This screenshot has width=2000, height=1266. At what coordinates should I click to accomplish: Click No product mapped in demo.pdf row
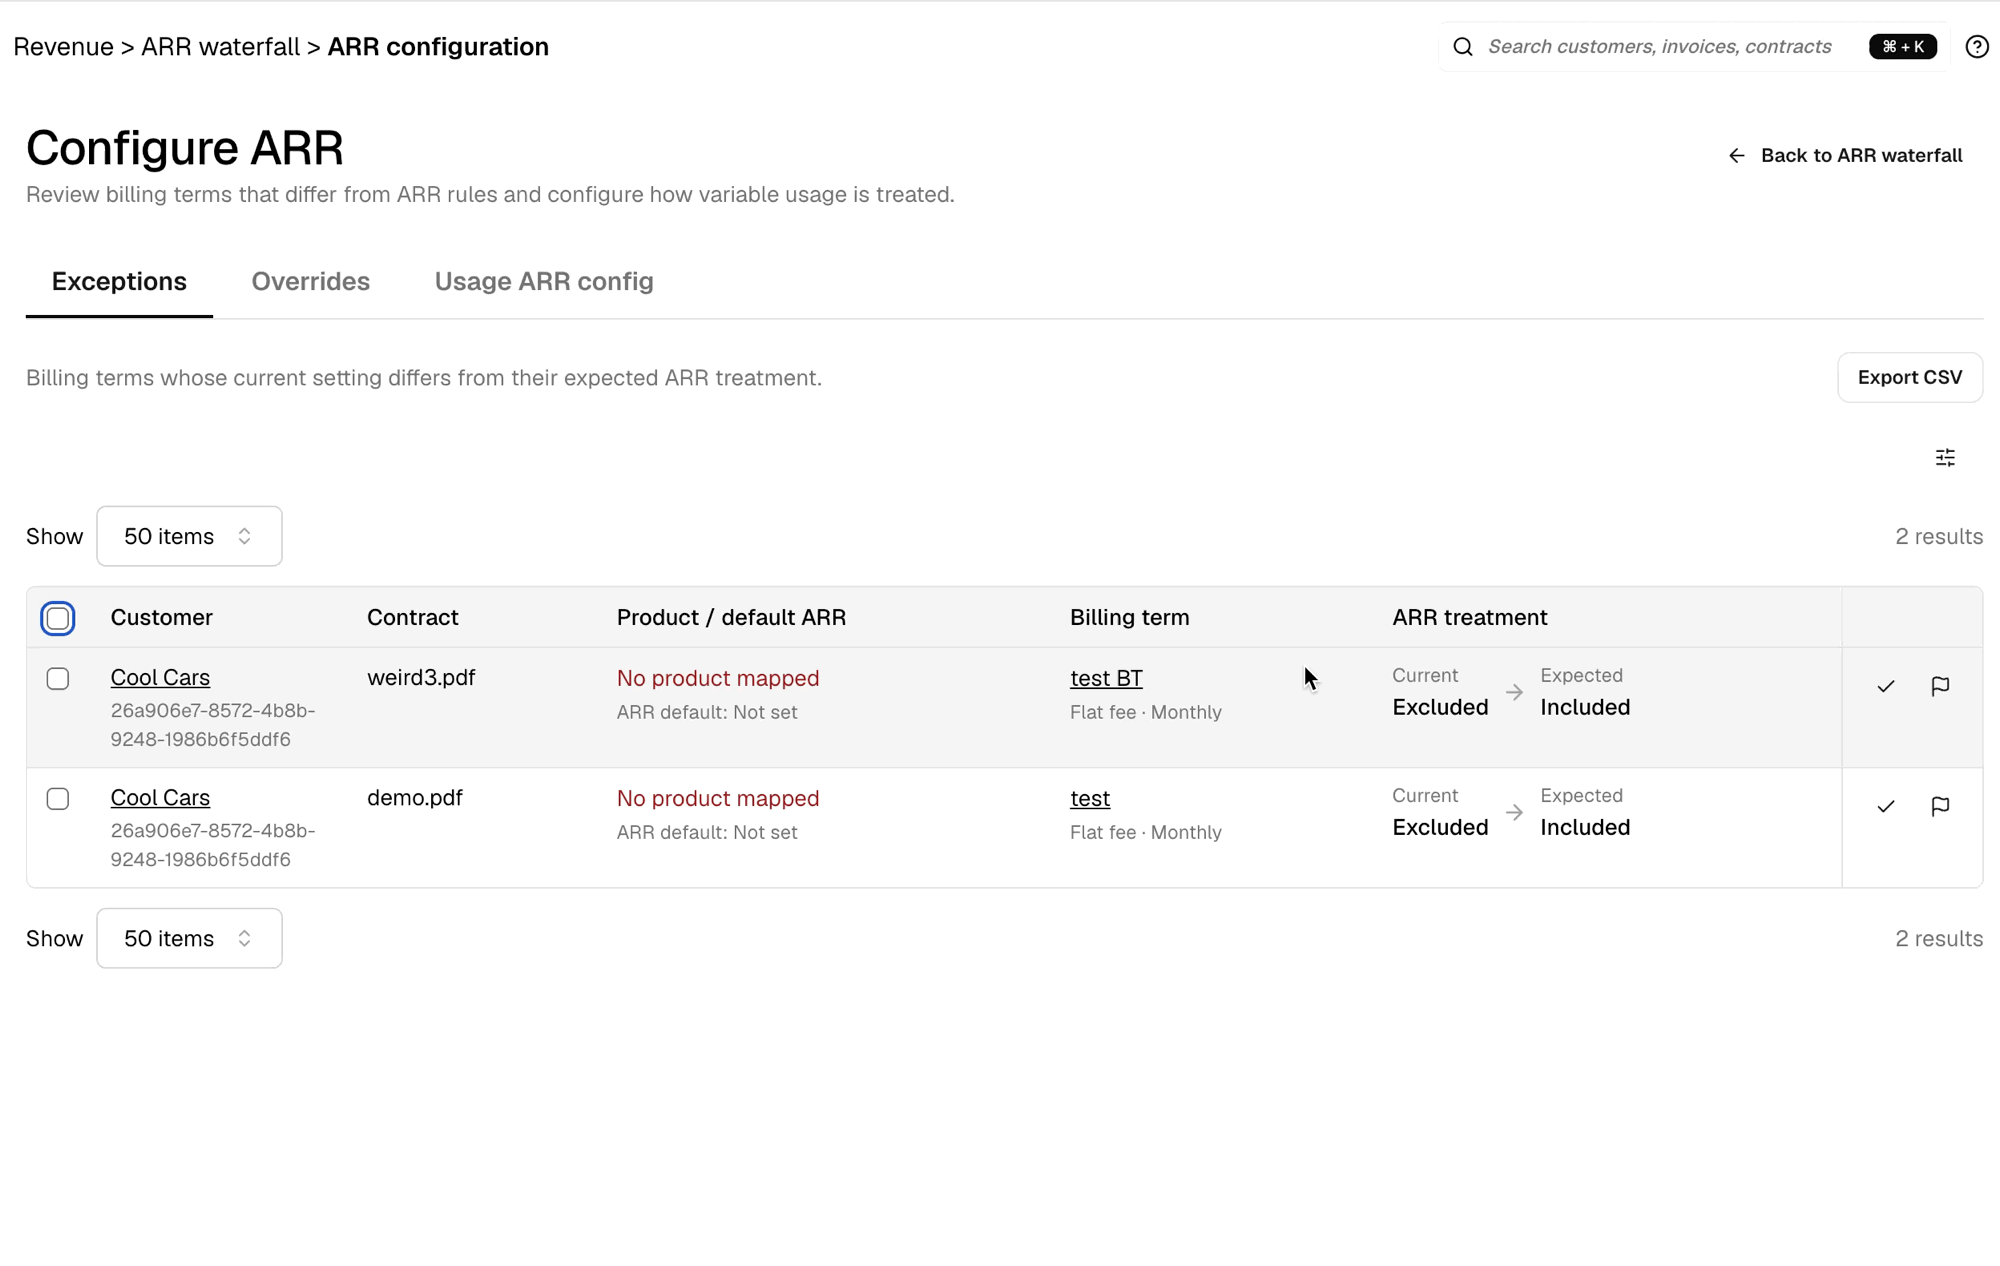pyautogui.click(x=718, y=798)
